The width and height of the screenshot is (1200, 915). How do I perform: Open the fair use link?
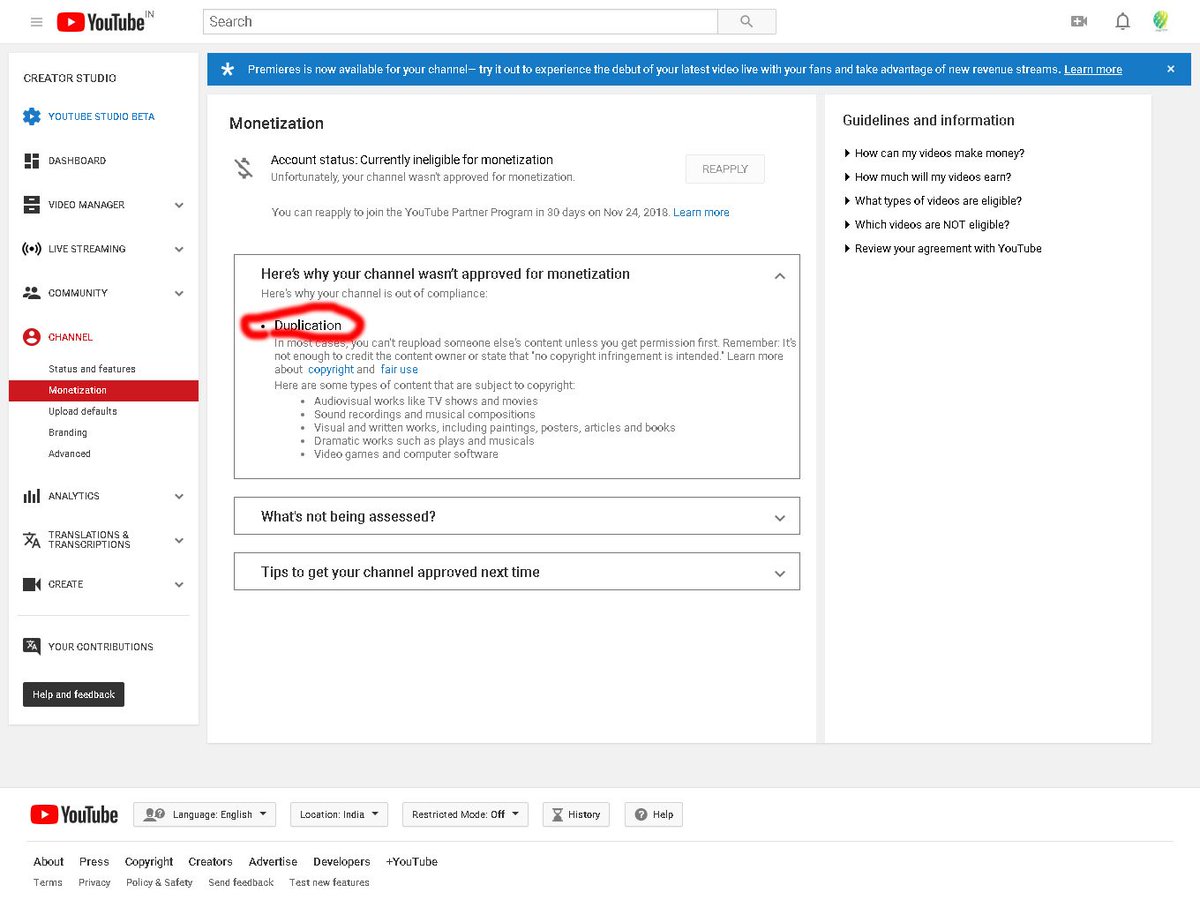pos(399,369)
